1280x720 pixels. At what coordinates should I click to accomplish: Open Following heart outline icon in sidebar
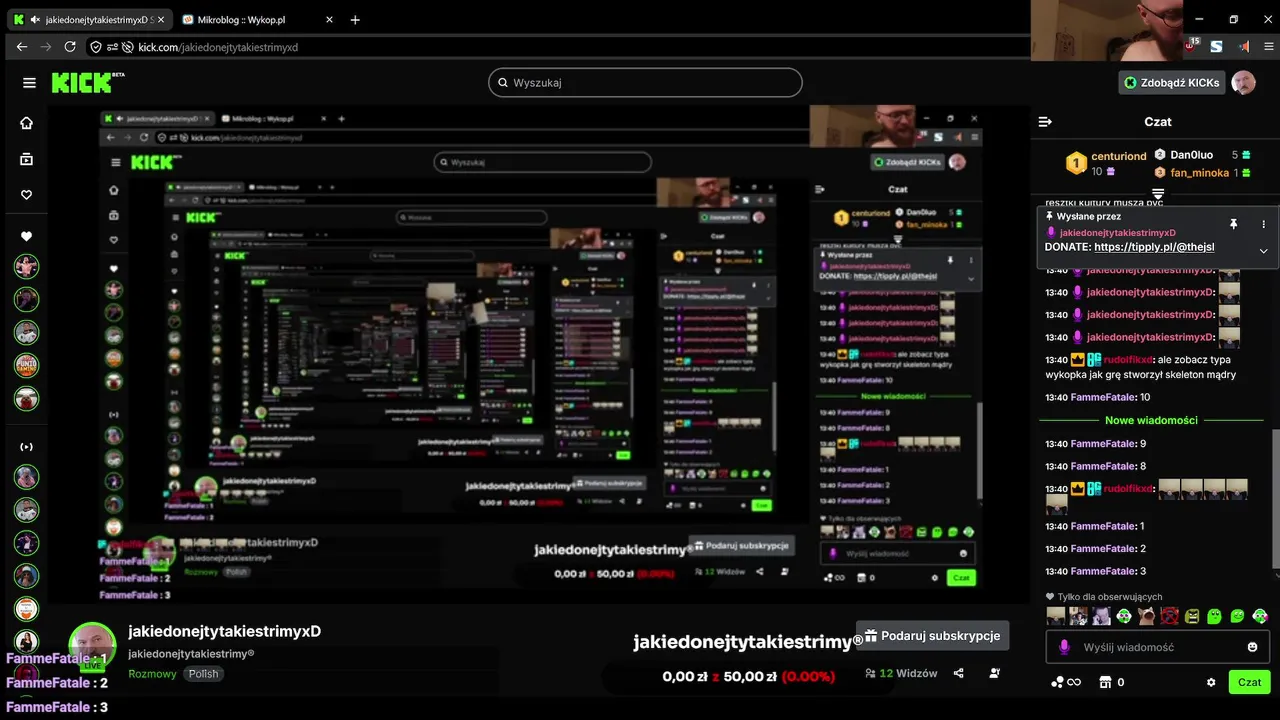27,195
